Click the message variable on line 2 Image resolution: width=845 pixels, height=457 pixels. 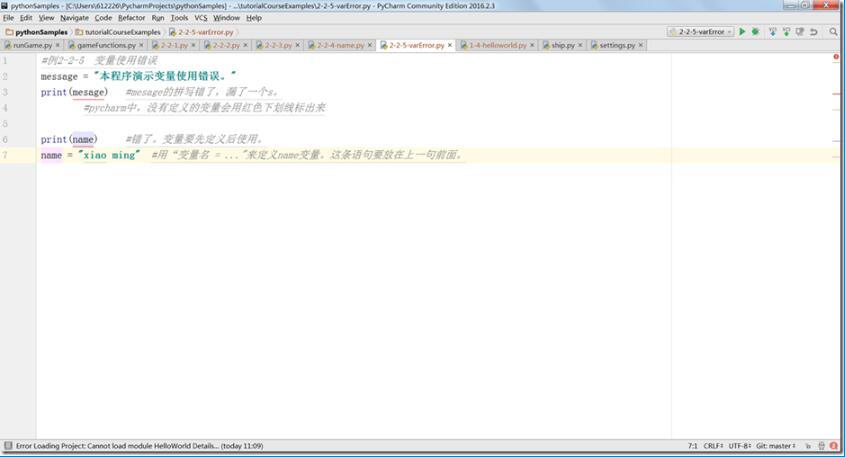click(59, 77)
